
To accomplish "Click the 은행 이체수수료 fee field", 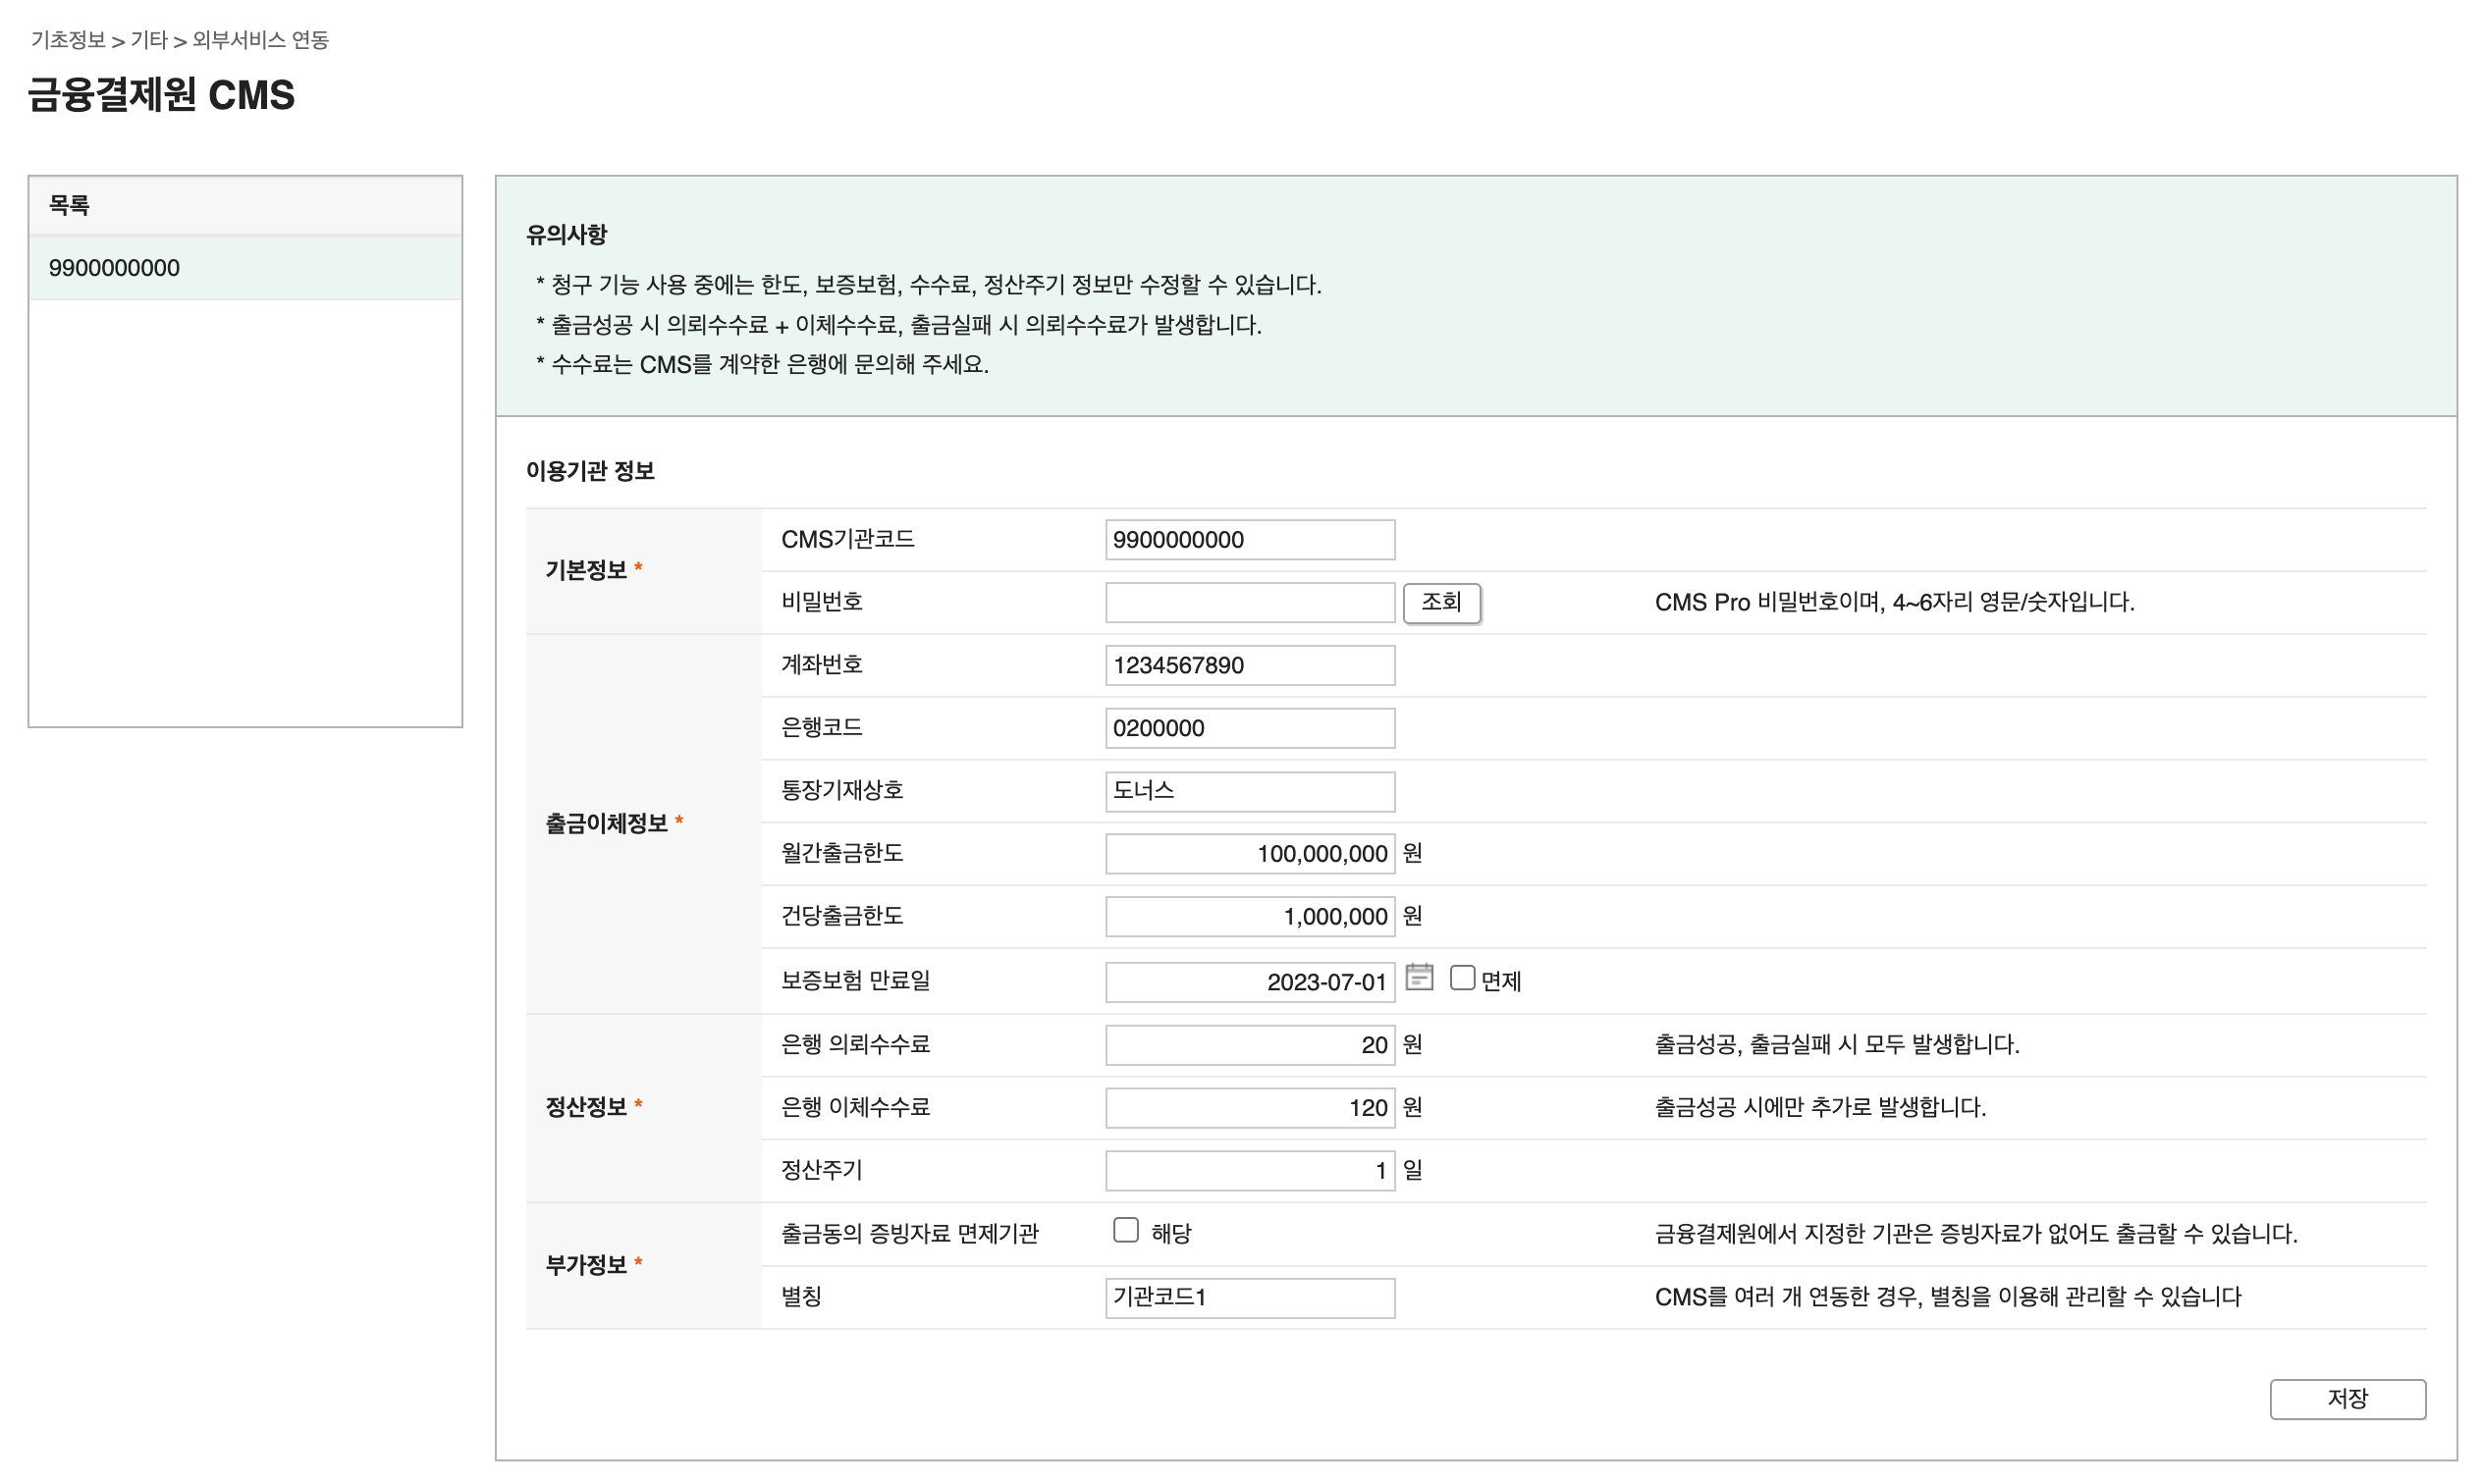I will click(x=1249, y=1107).
